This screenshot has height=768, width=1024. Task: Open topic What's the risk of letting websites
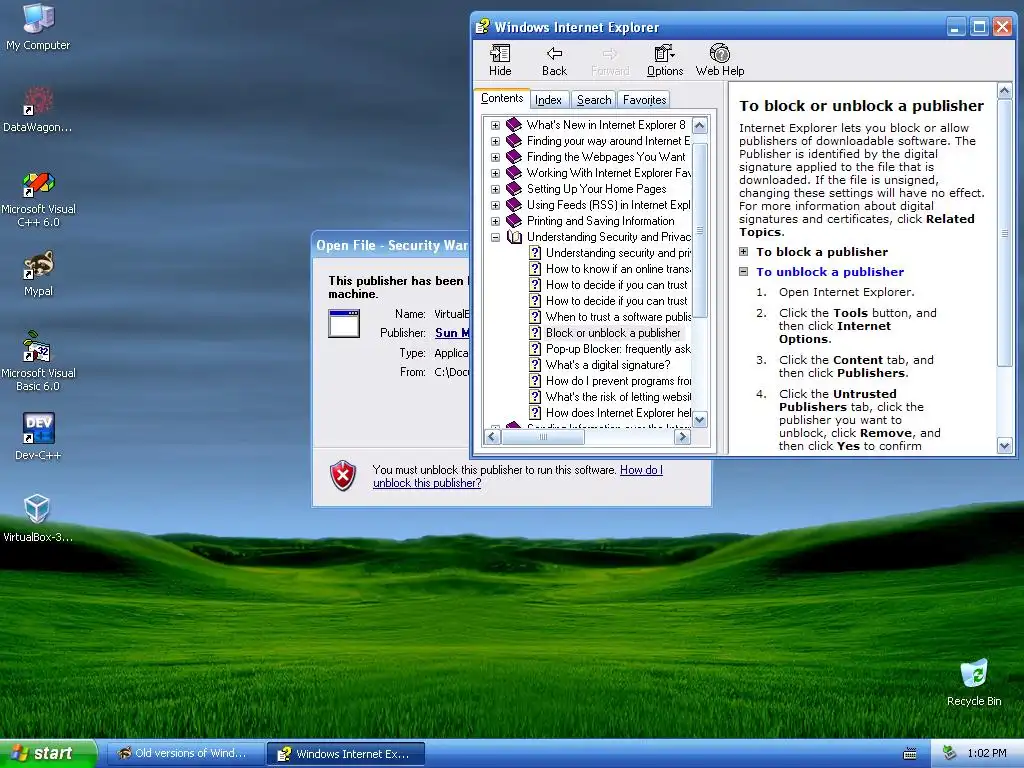618,397
